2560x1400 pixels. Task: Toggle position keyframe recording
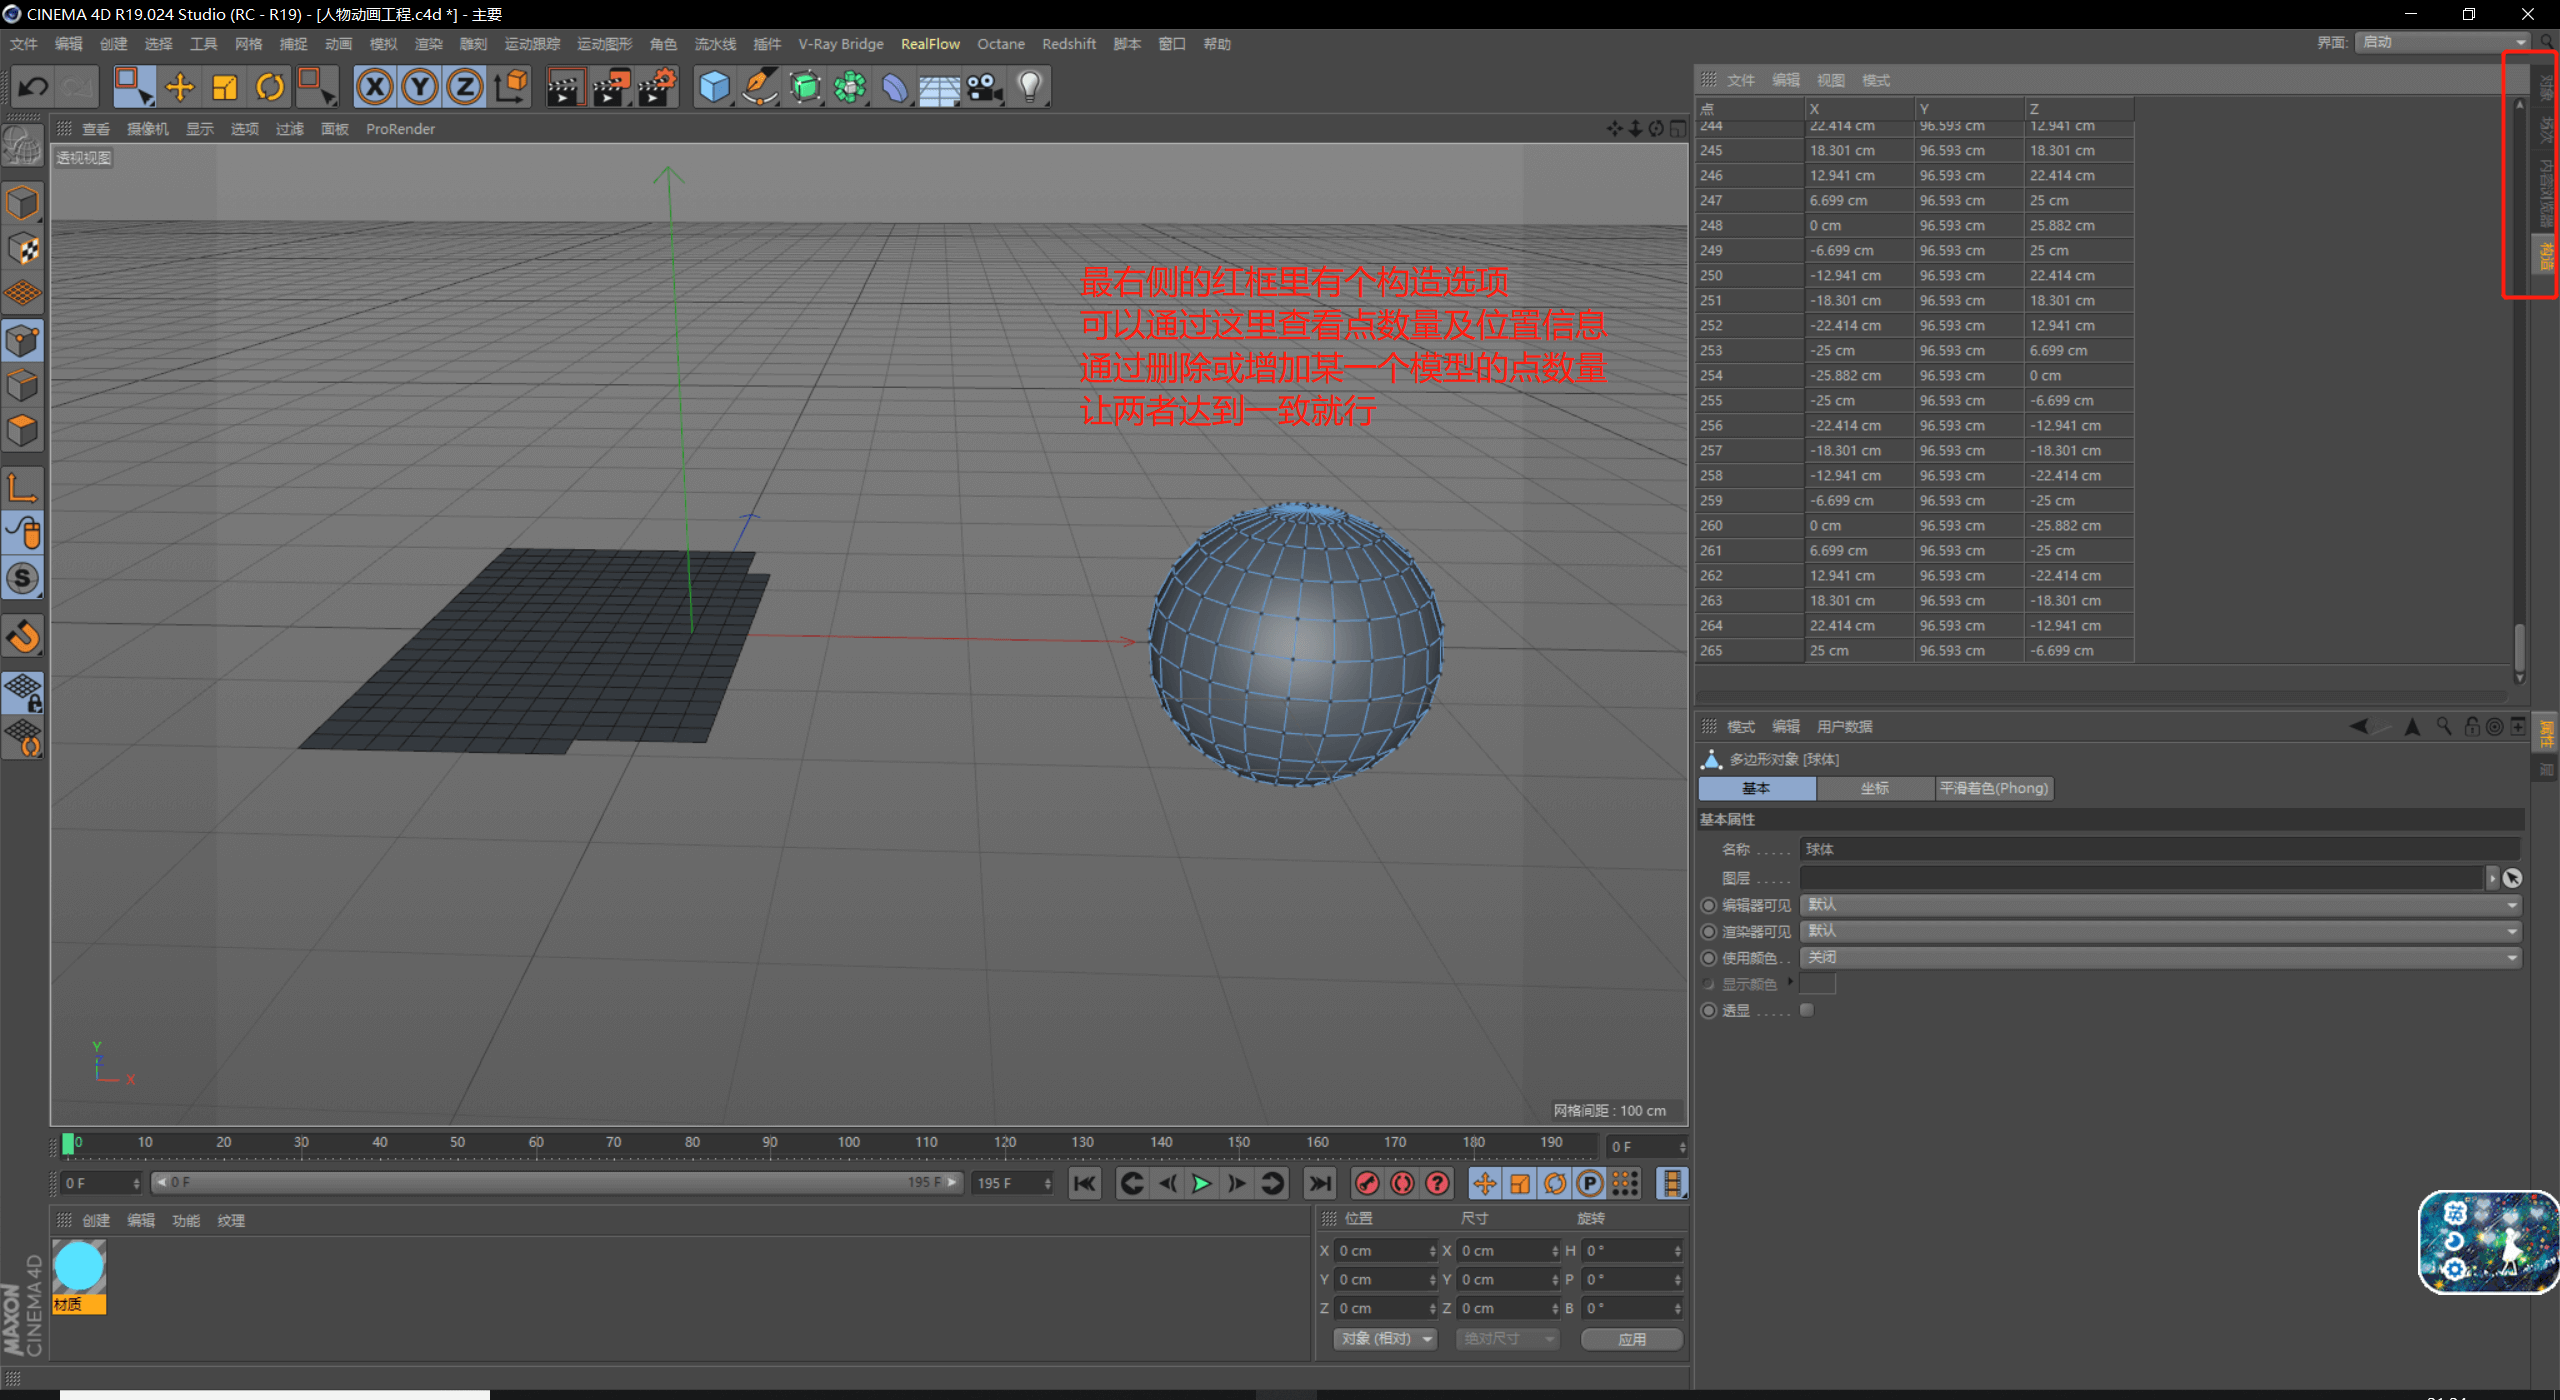pos(1485,1184)
